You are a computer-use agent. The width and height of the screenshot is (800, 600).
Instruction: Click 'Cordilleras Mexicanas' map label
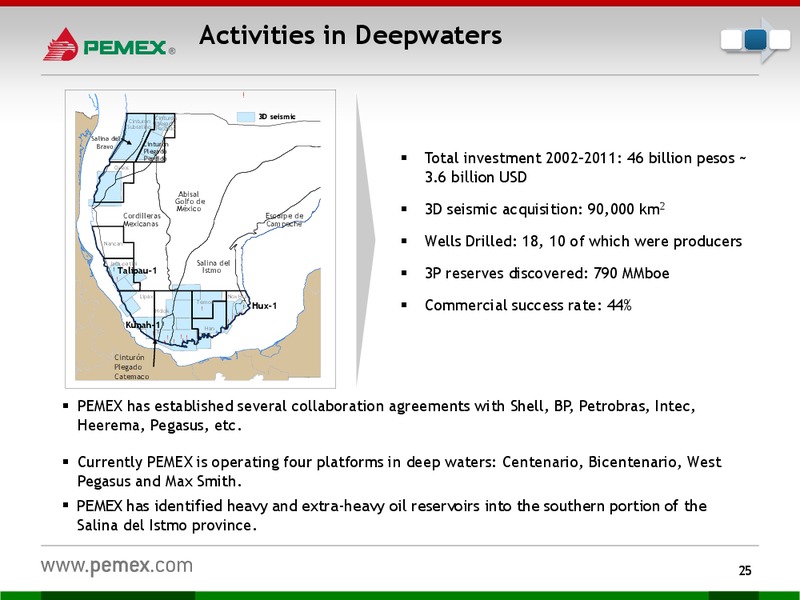(141, 220)
